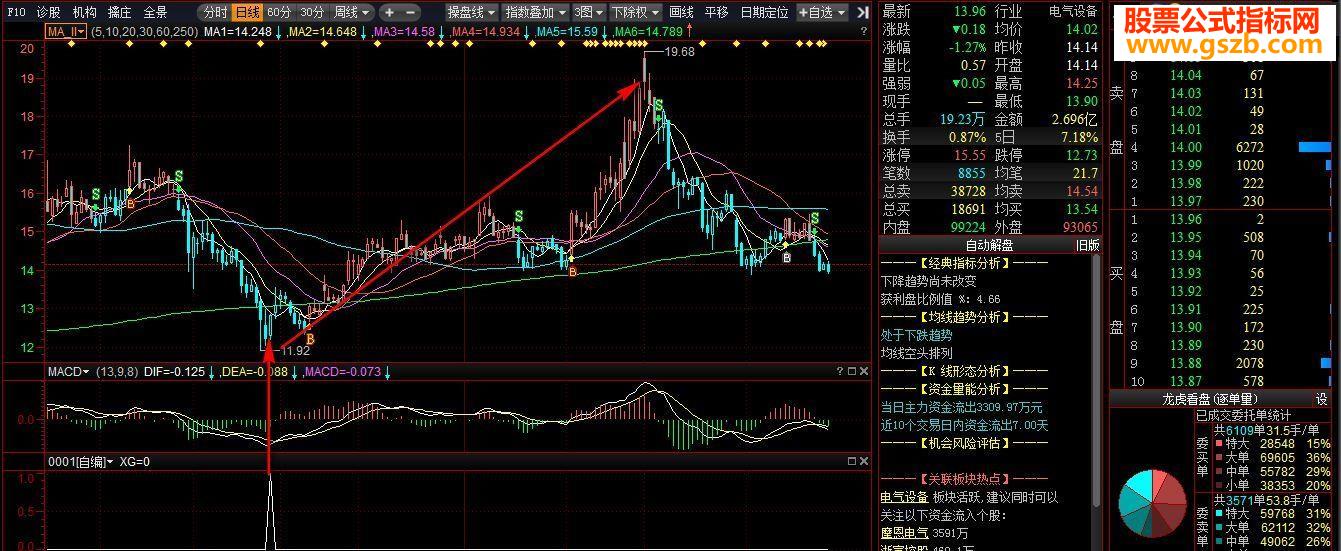The image size is (1341, 551).
Task: Click sell level 4 price 14.00
Action: coord(1186,147)
